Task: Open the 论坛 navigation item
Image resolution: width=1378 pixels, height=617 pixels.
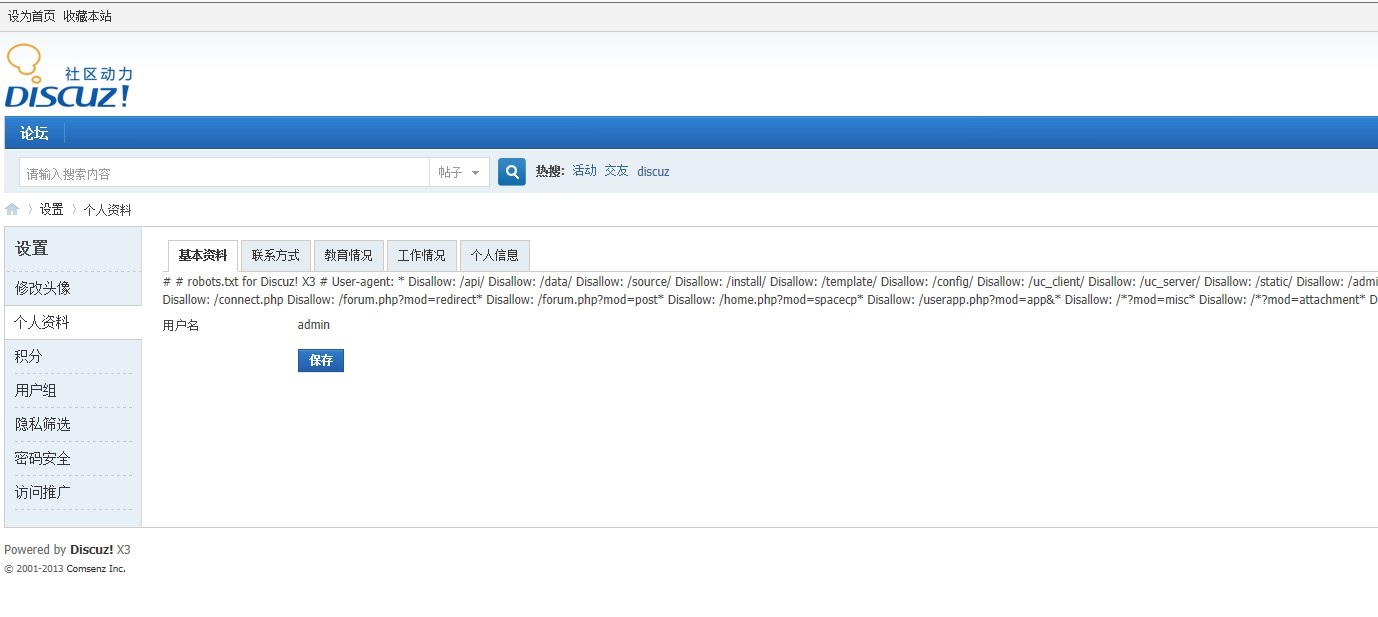Action: 34,133
